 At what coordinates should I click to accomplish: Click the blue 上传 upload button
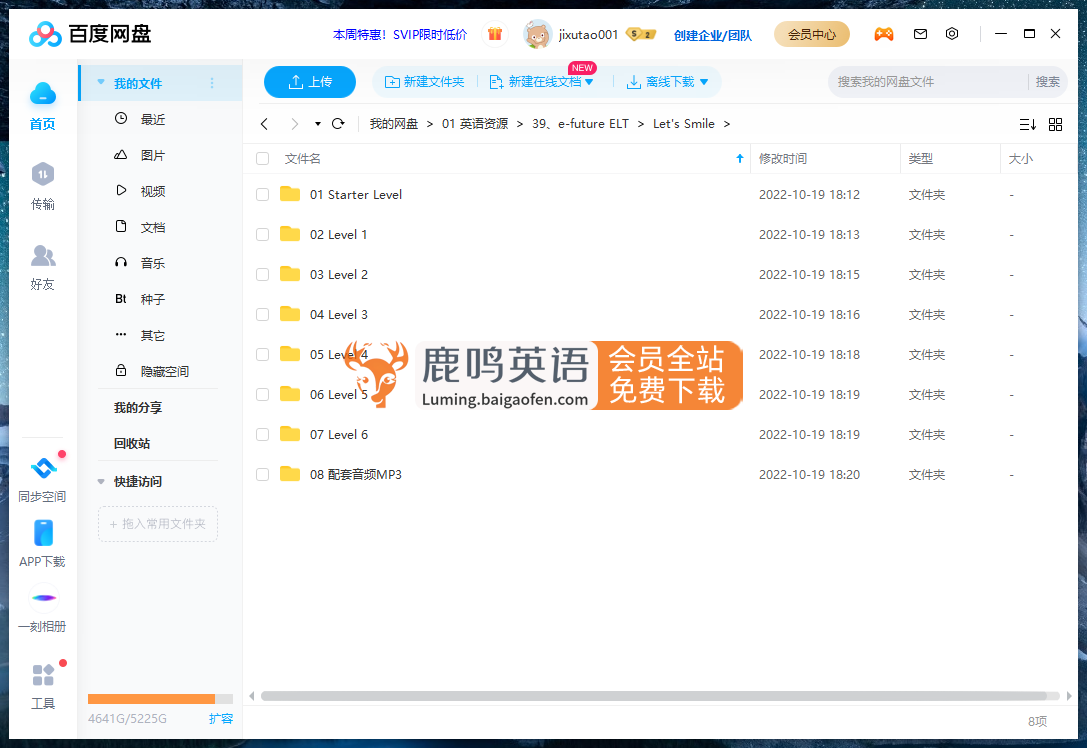pos(310,82)
